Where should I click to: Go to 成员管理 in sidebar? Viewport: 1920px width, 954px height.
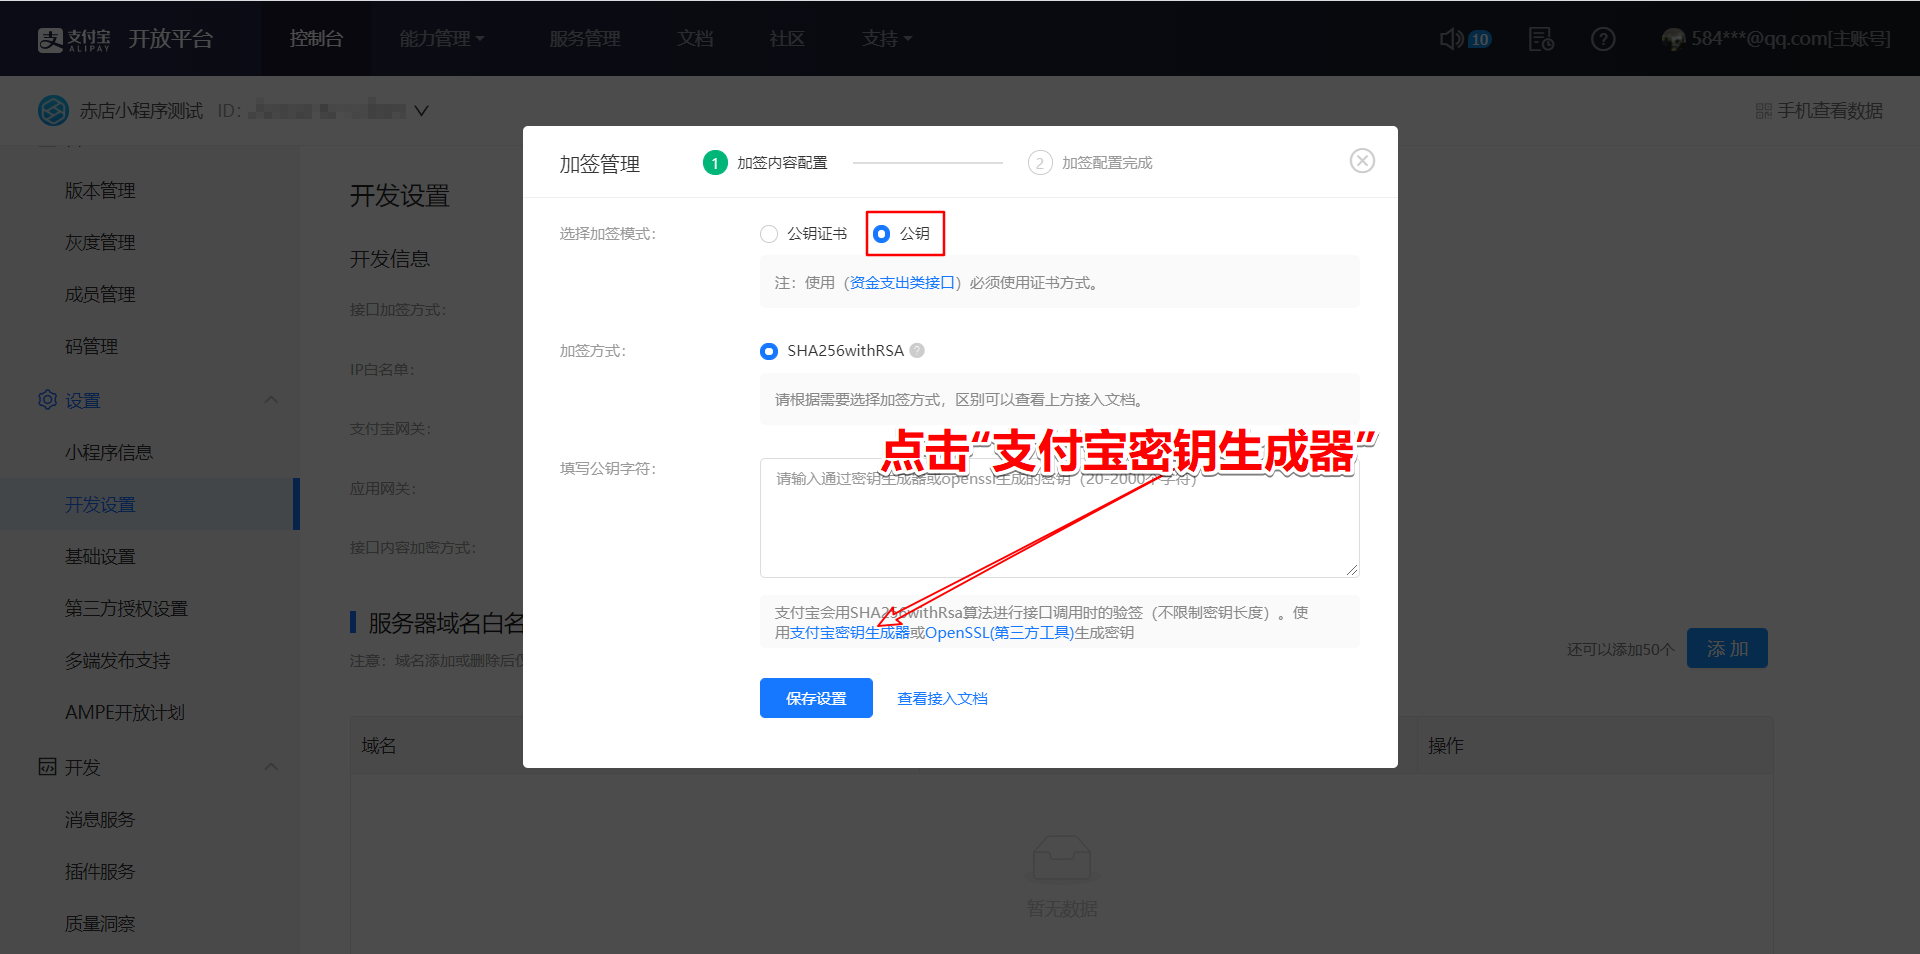(x=100, y=295)
